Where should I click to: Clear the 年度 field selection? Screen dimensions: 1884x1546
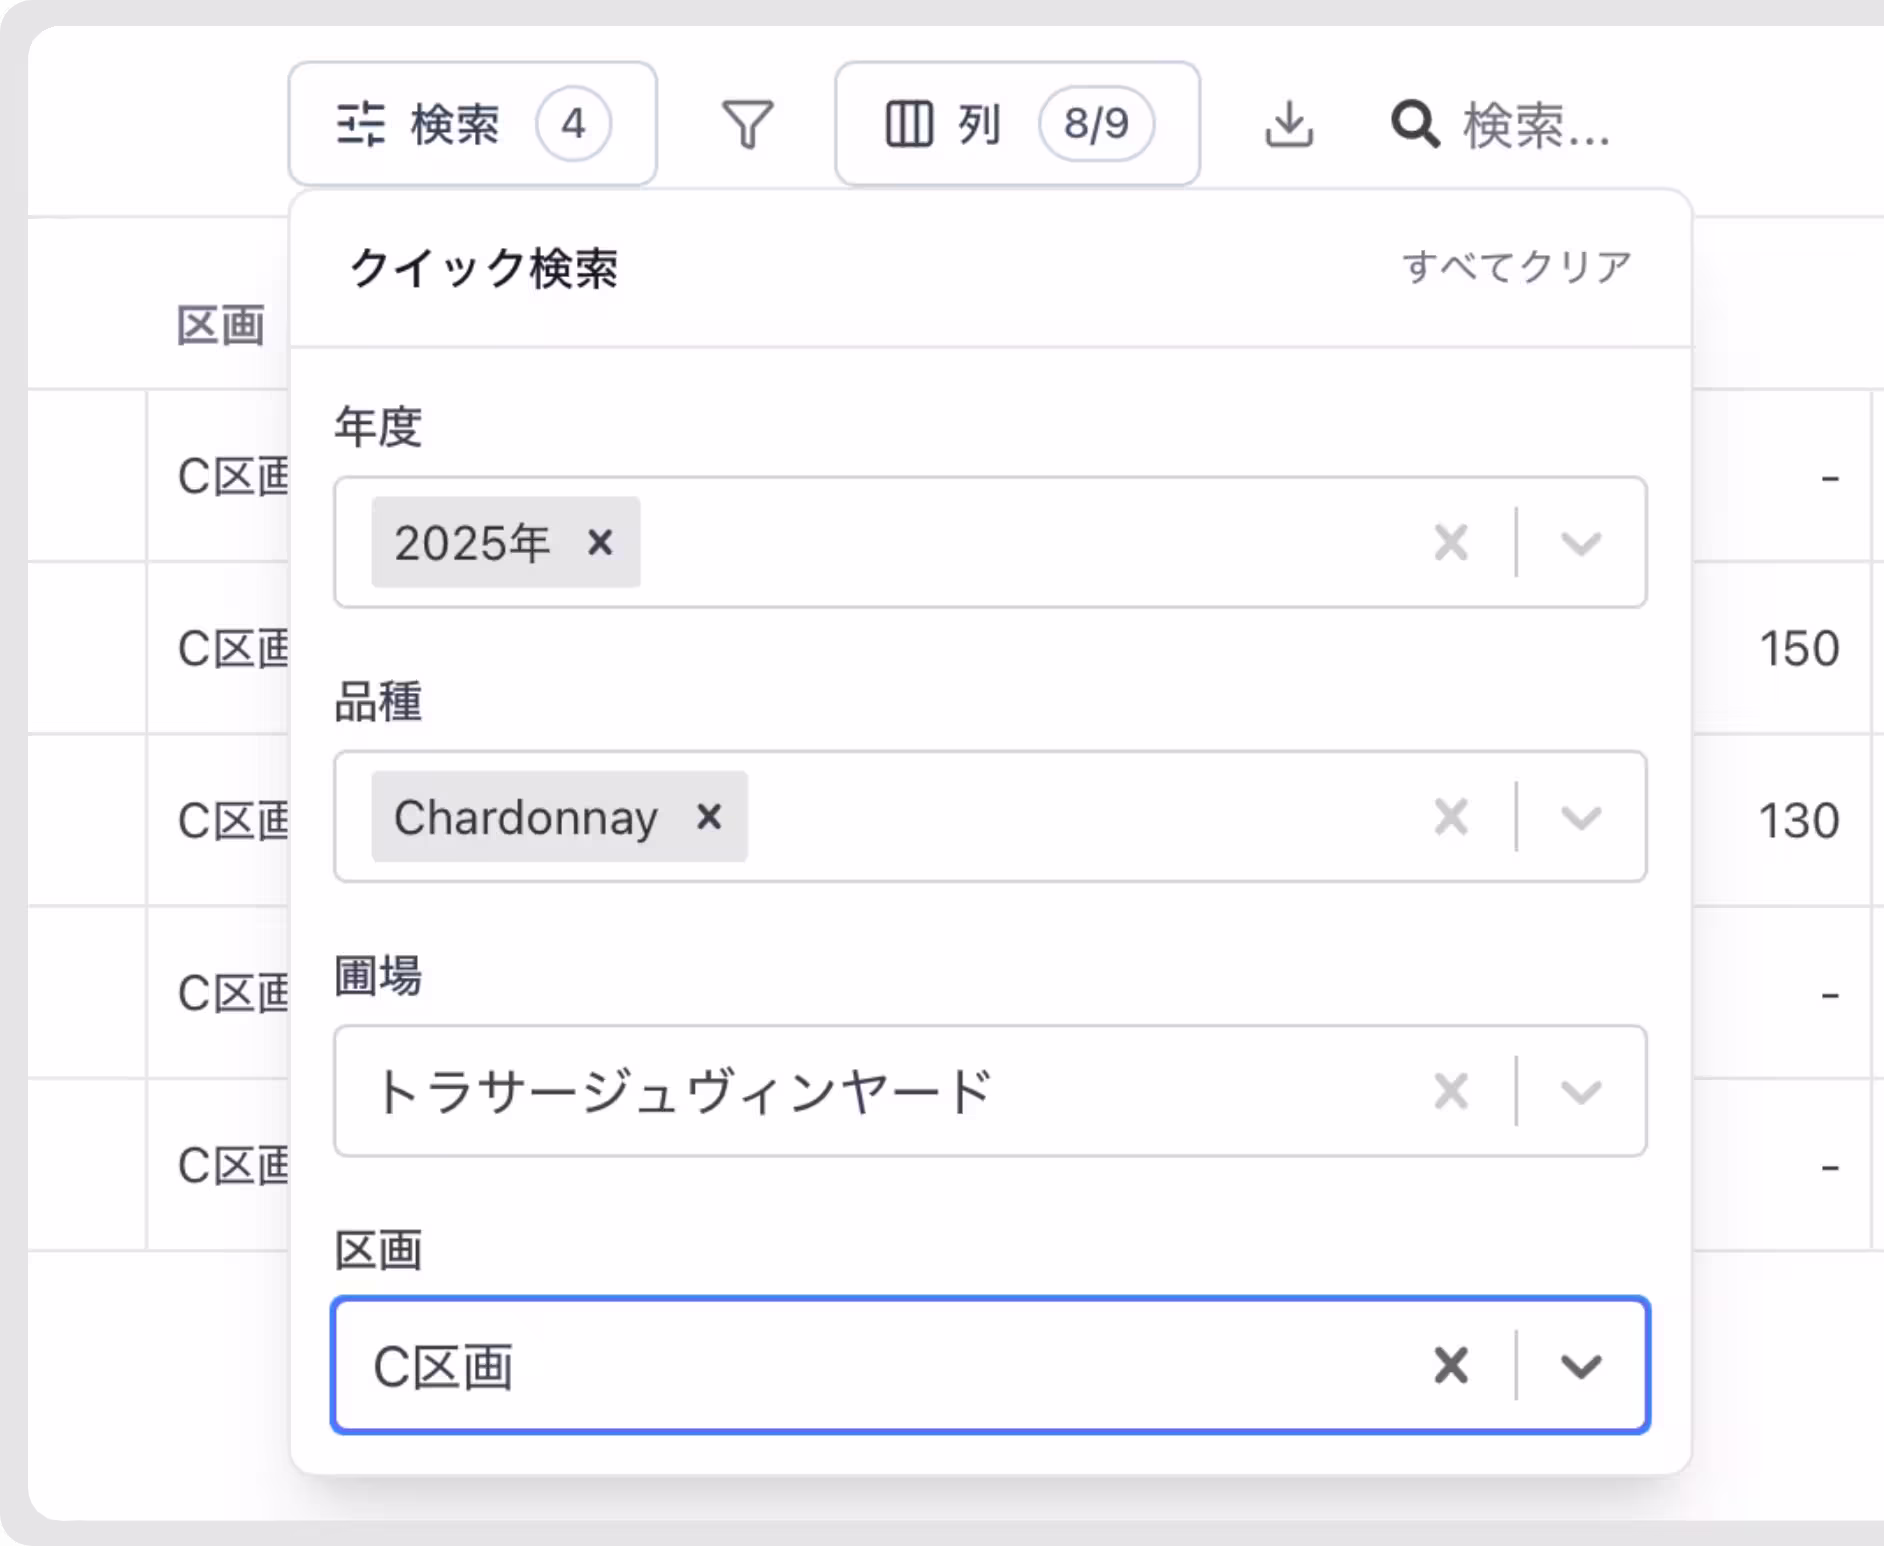tap(1450, 542)
